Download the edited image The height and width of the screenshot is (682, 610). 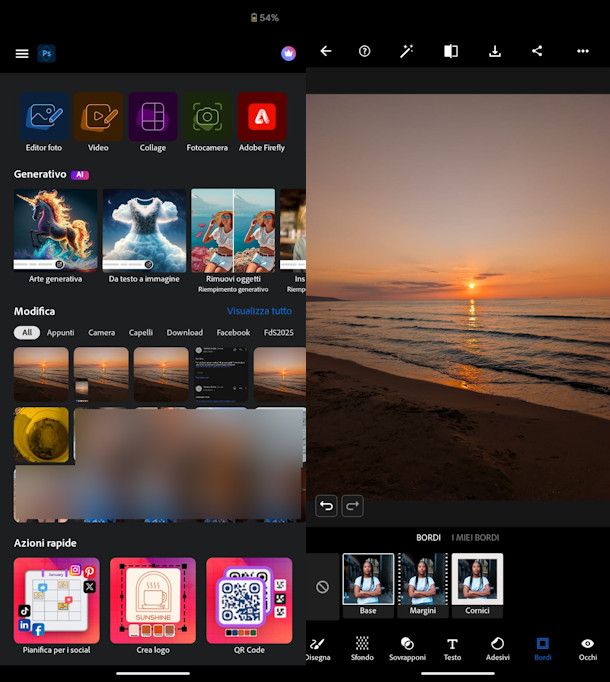pos(495,51)
